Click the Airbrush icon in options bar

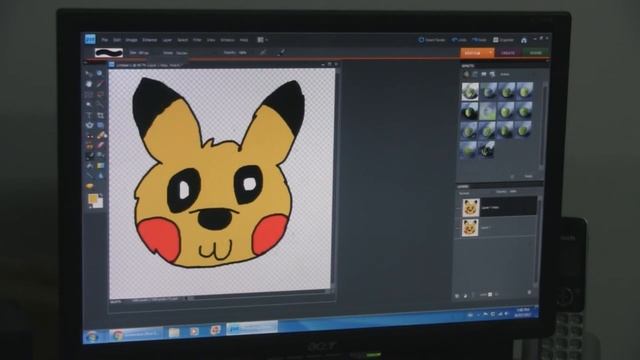263,52
